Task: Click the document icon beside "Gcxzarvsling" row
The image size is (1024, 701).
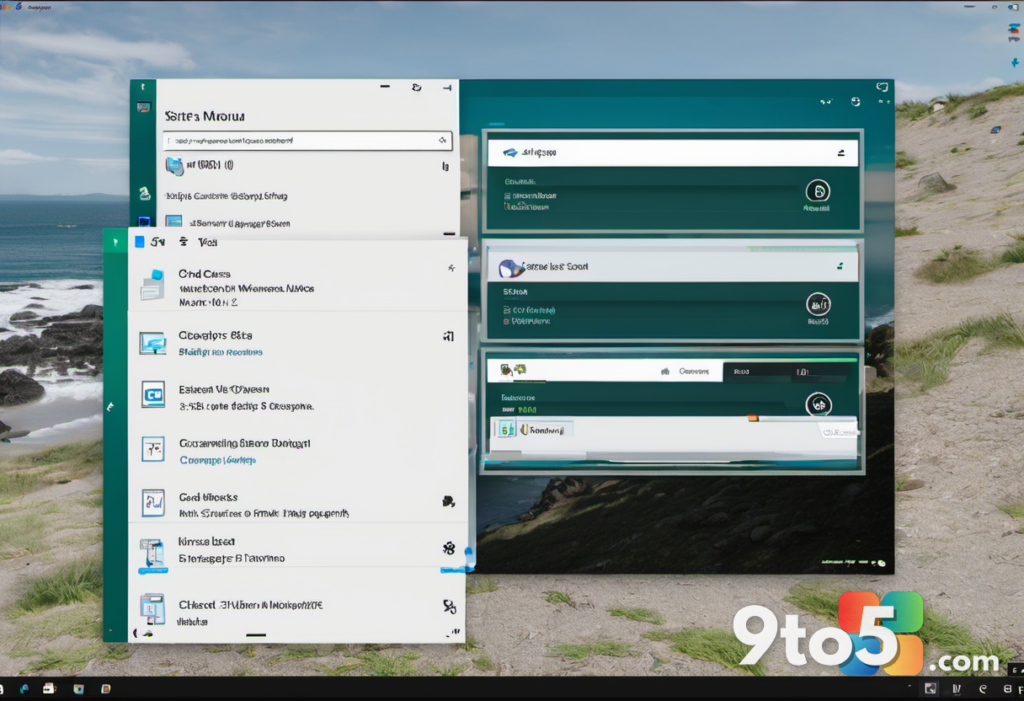Action: pyautogui.click(x=153, y=449)
